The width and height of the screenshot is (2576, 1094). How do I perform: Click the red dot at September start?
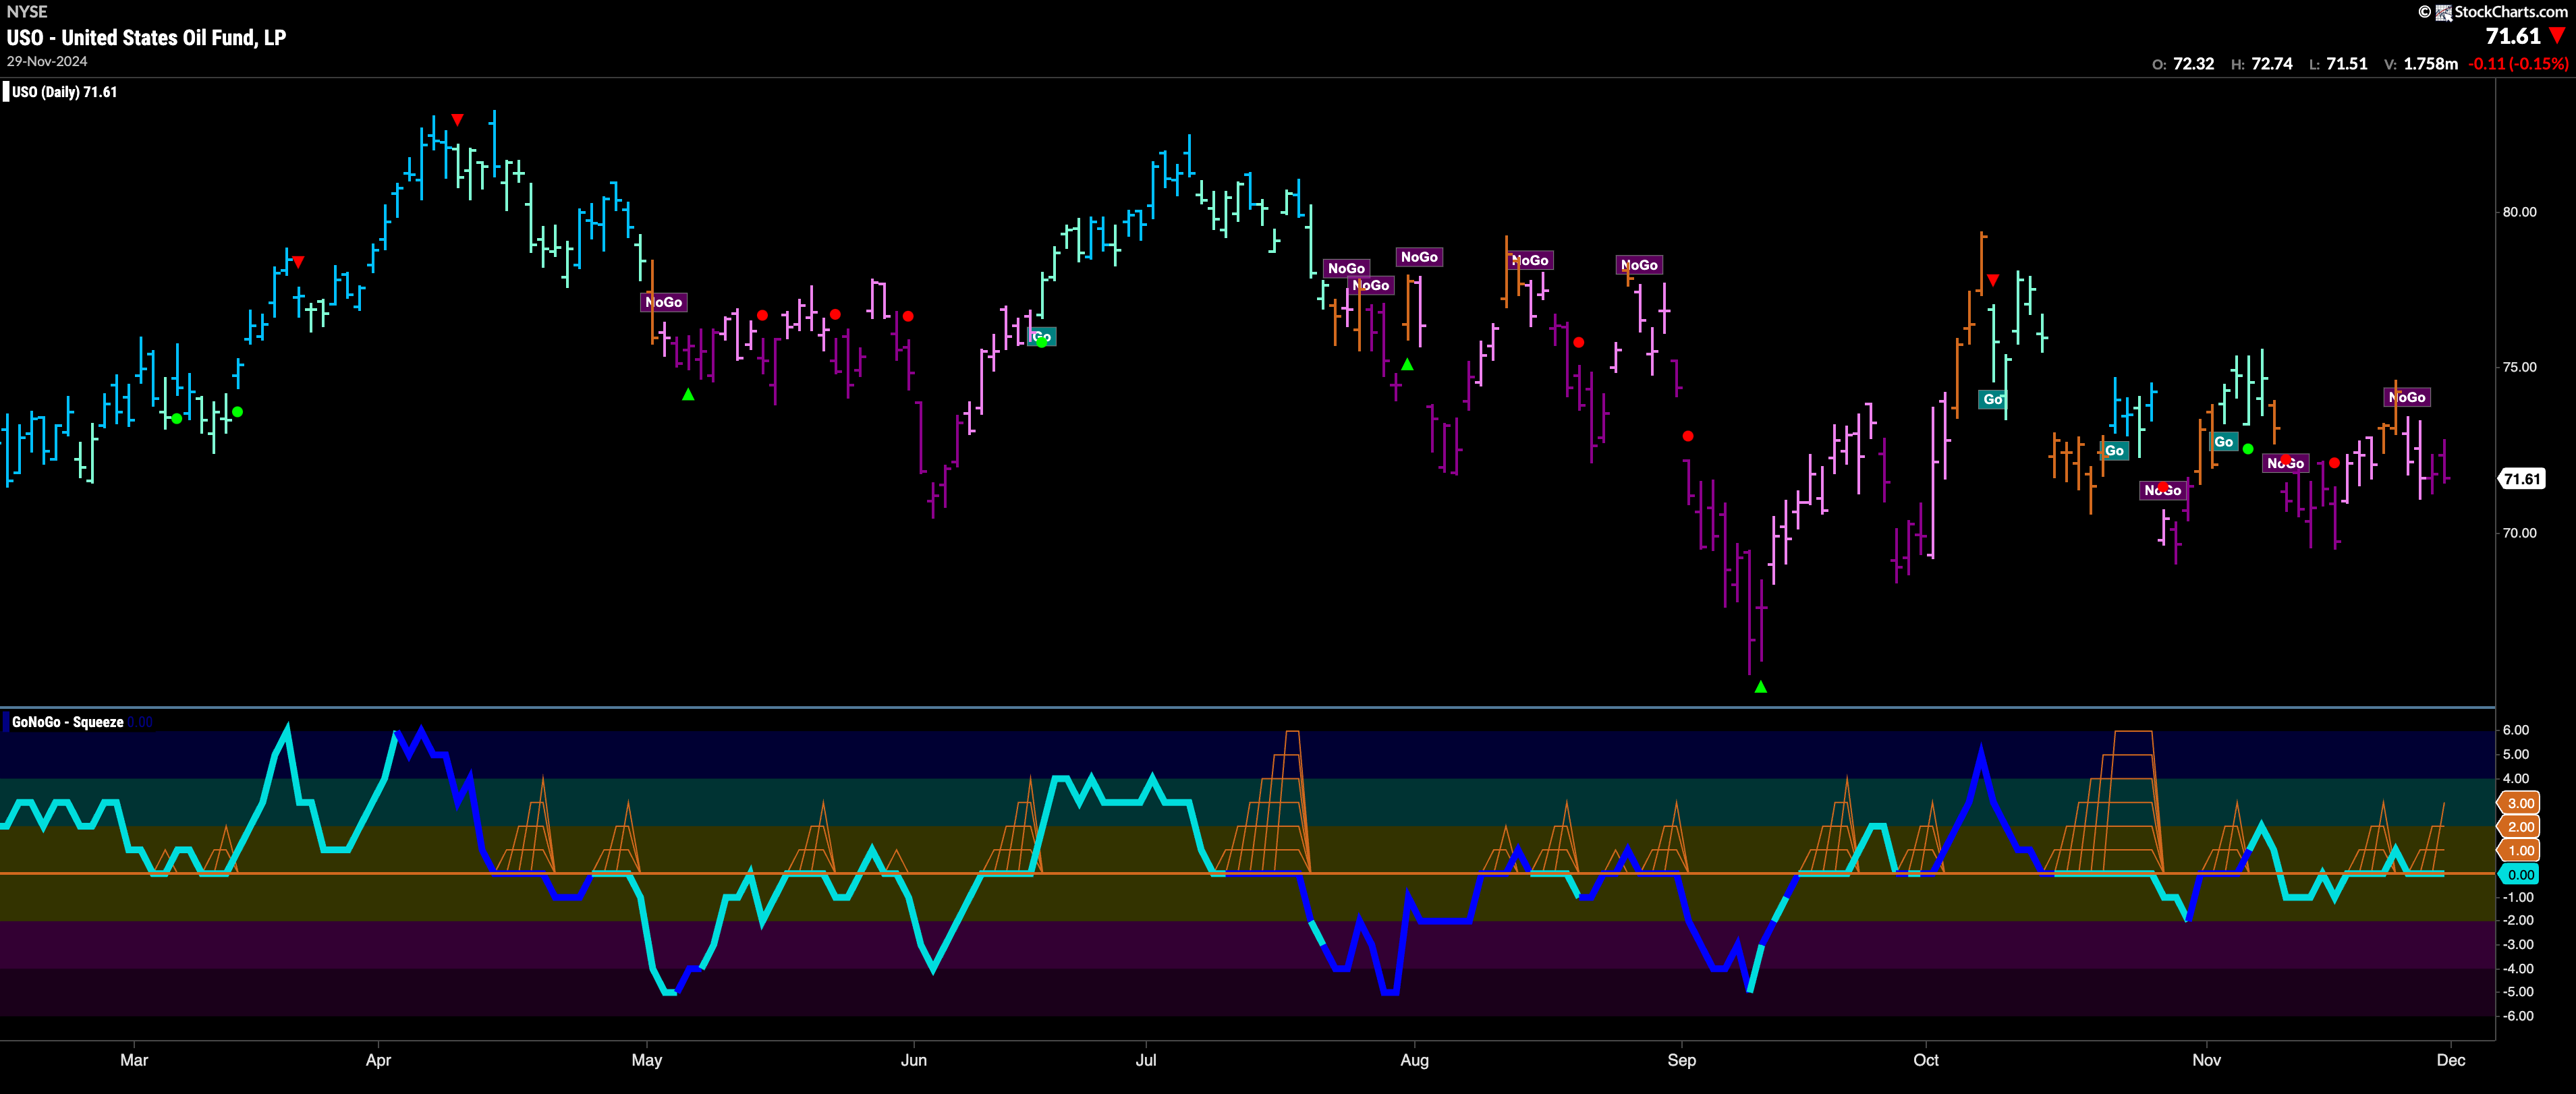(1688, 436)
